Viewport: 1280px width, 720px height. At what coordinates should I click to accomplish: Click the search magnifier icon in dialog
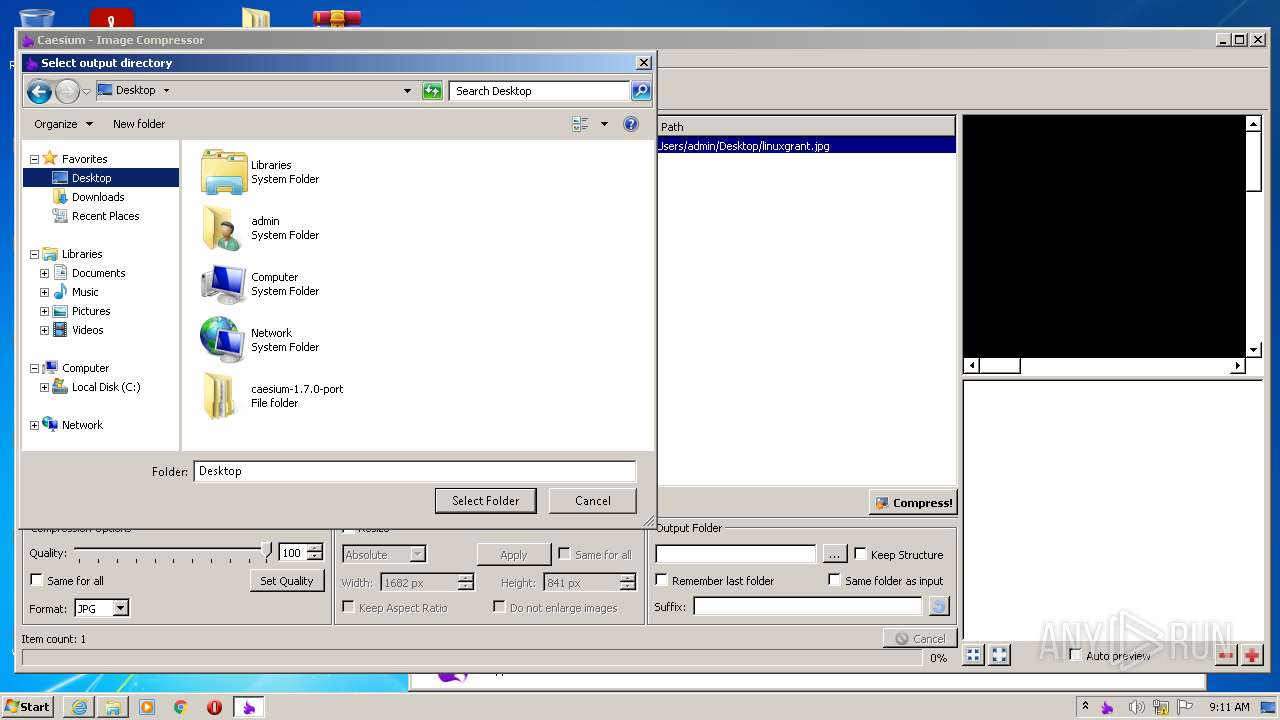point(640,91)
